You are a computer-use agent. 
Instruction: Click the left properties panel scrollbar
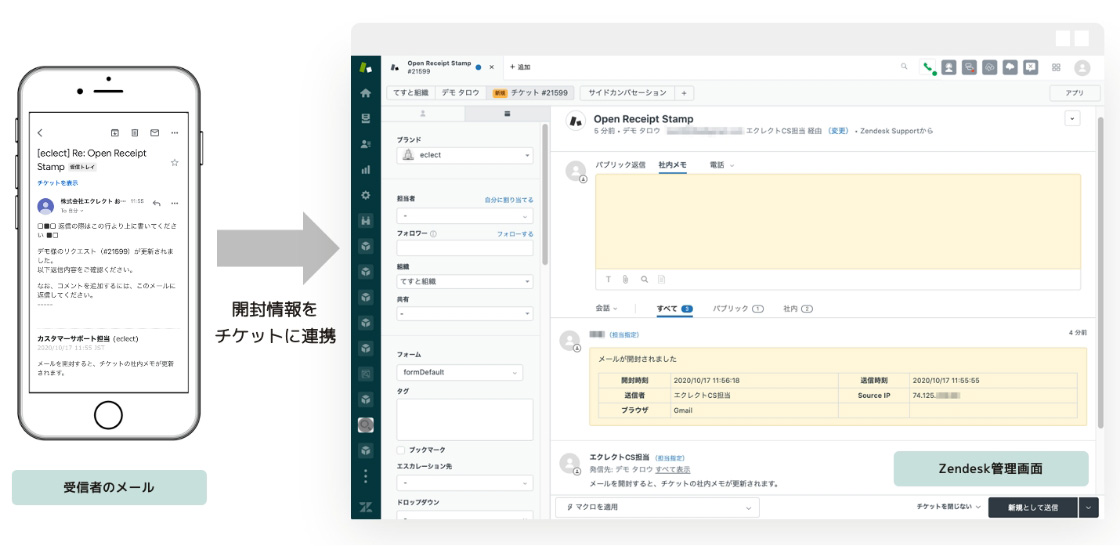[544, 193]
